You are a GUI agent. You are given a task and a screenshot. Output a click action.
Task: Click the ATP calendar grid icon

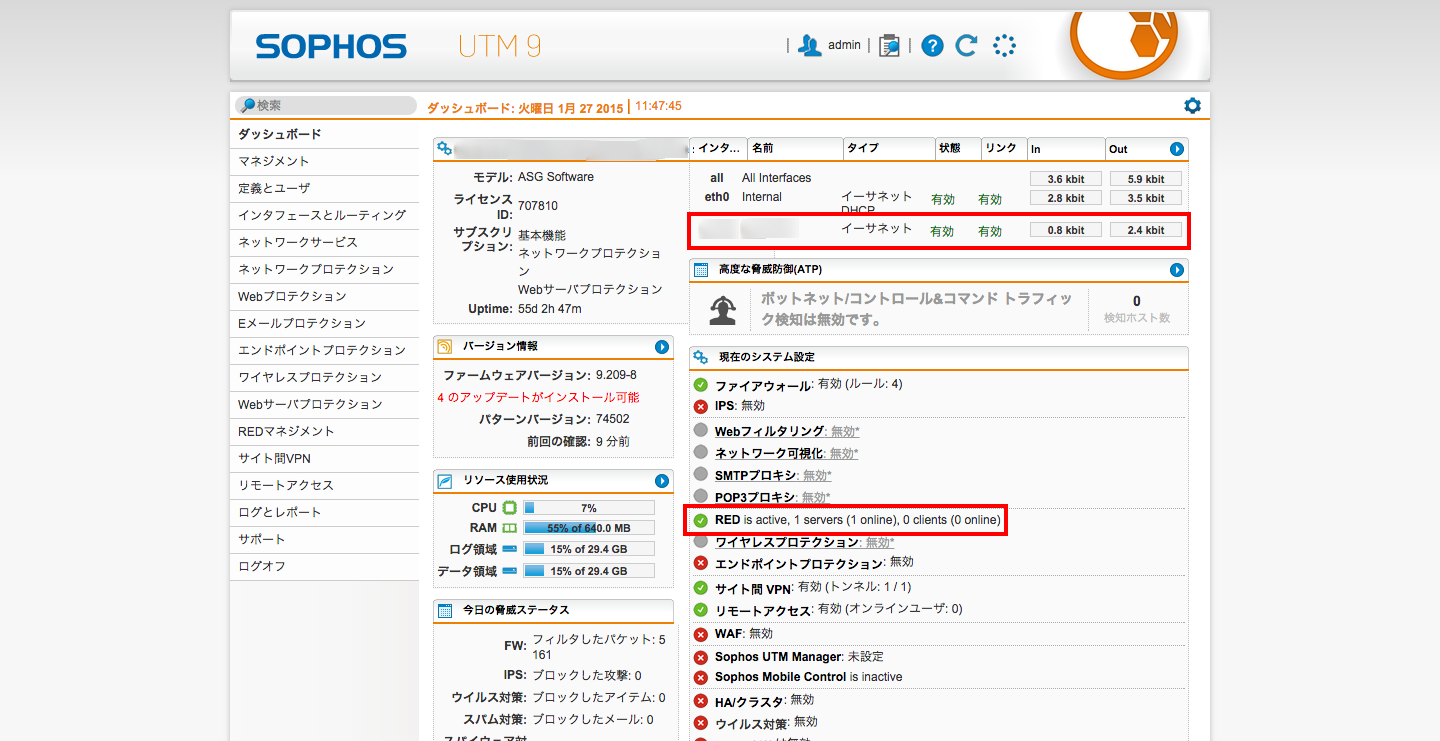coord(701,270)
